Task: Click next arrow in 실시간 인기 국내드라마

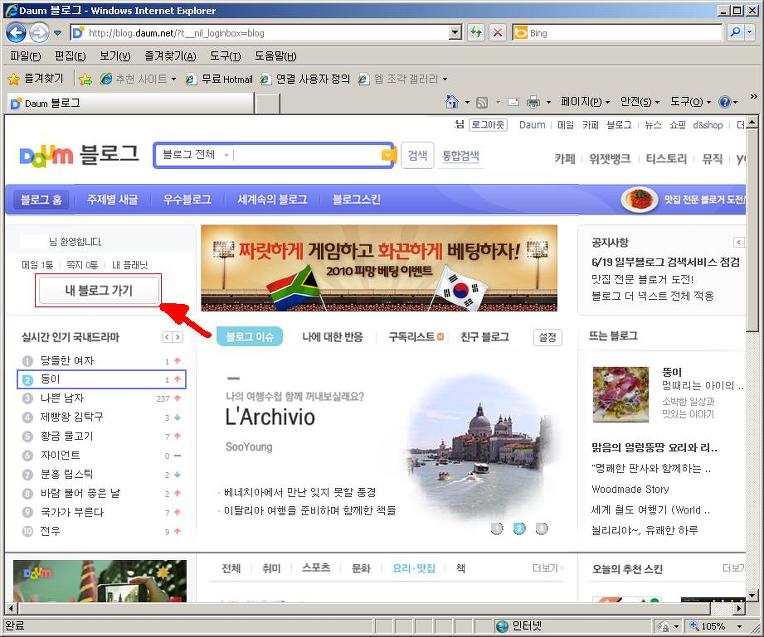Action: [x=177, y=337]
